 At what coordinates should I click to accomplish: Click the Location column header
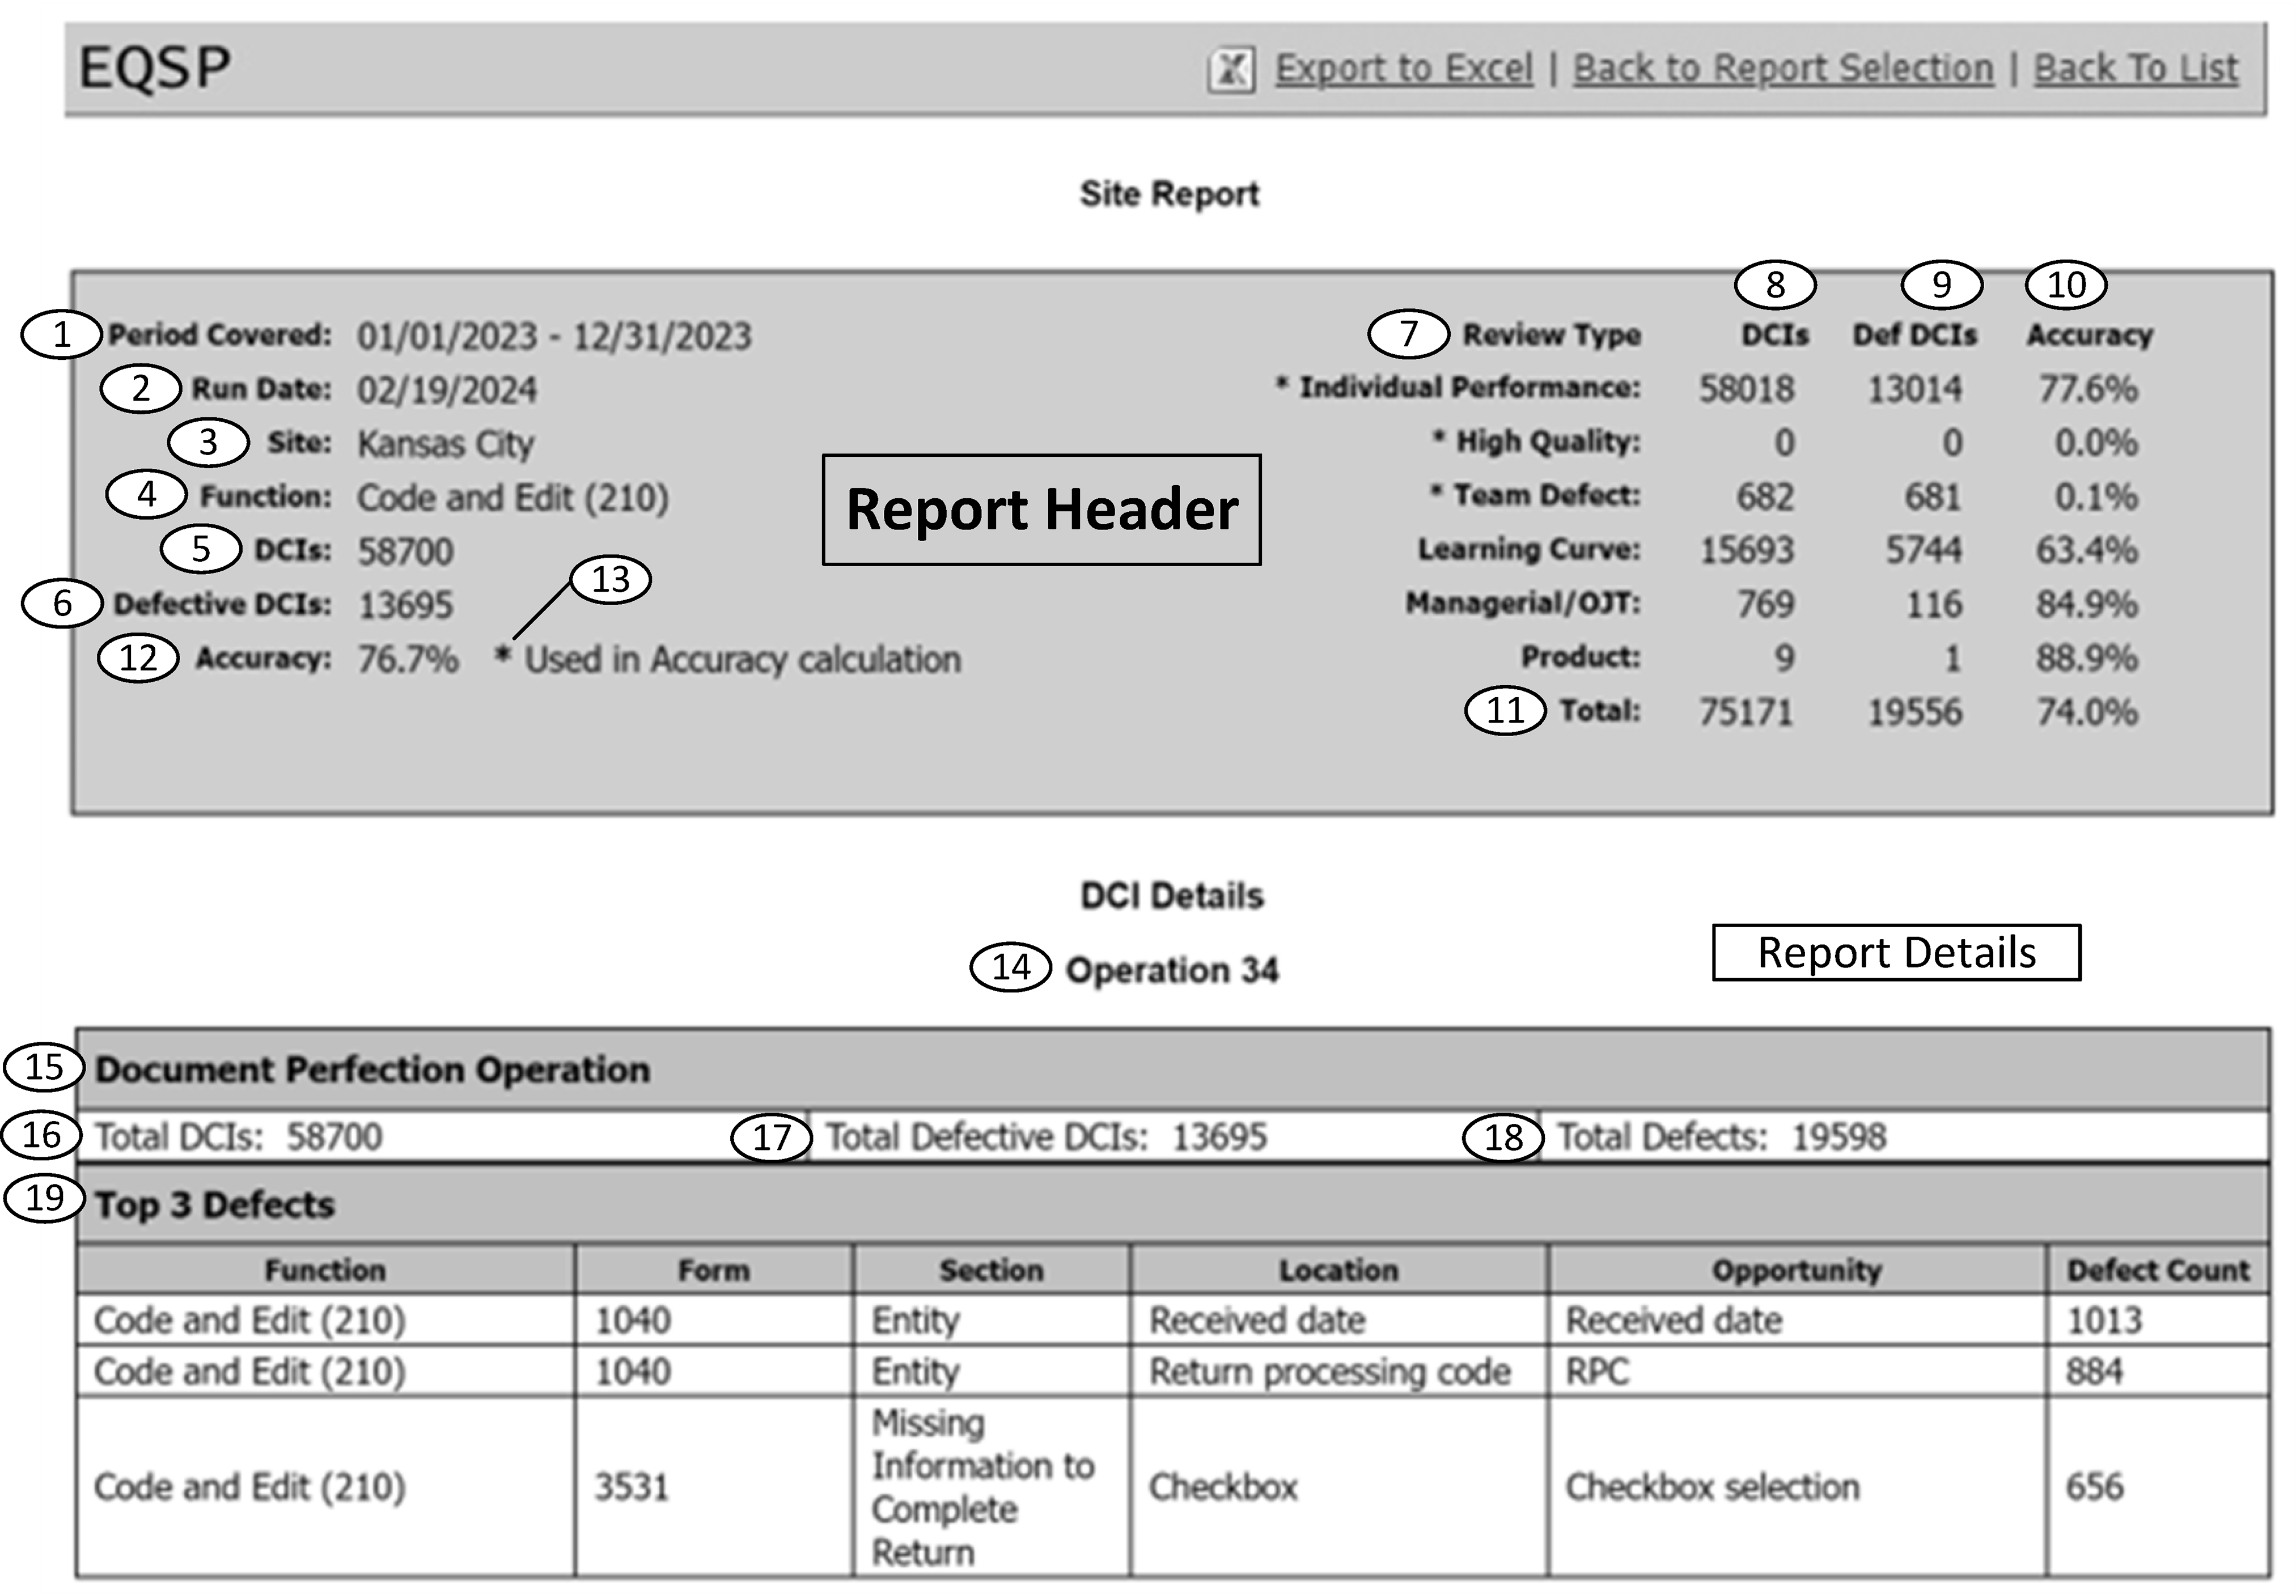pos(1338,1270)
